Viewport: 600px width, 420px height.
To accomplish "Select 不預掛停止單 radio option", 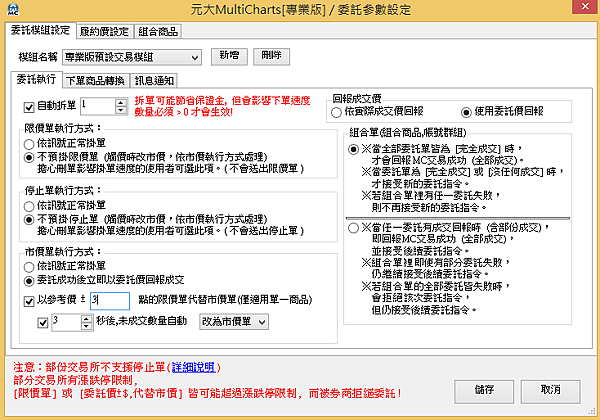I will pos(29,220).
